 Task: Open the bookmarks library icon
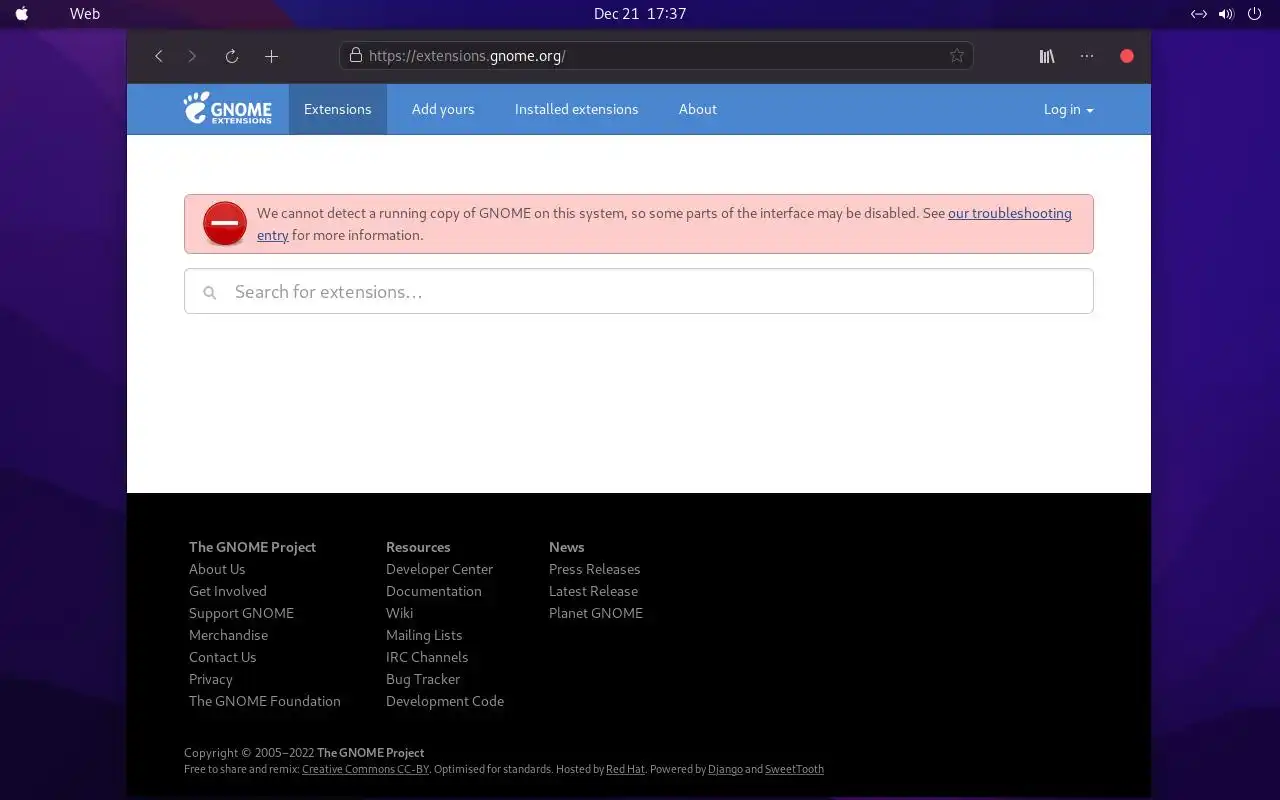point(1047,56)
